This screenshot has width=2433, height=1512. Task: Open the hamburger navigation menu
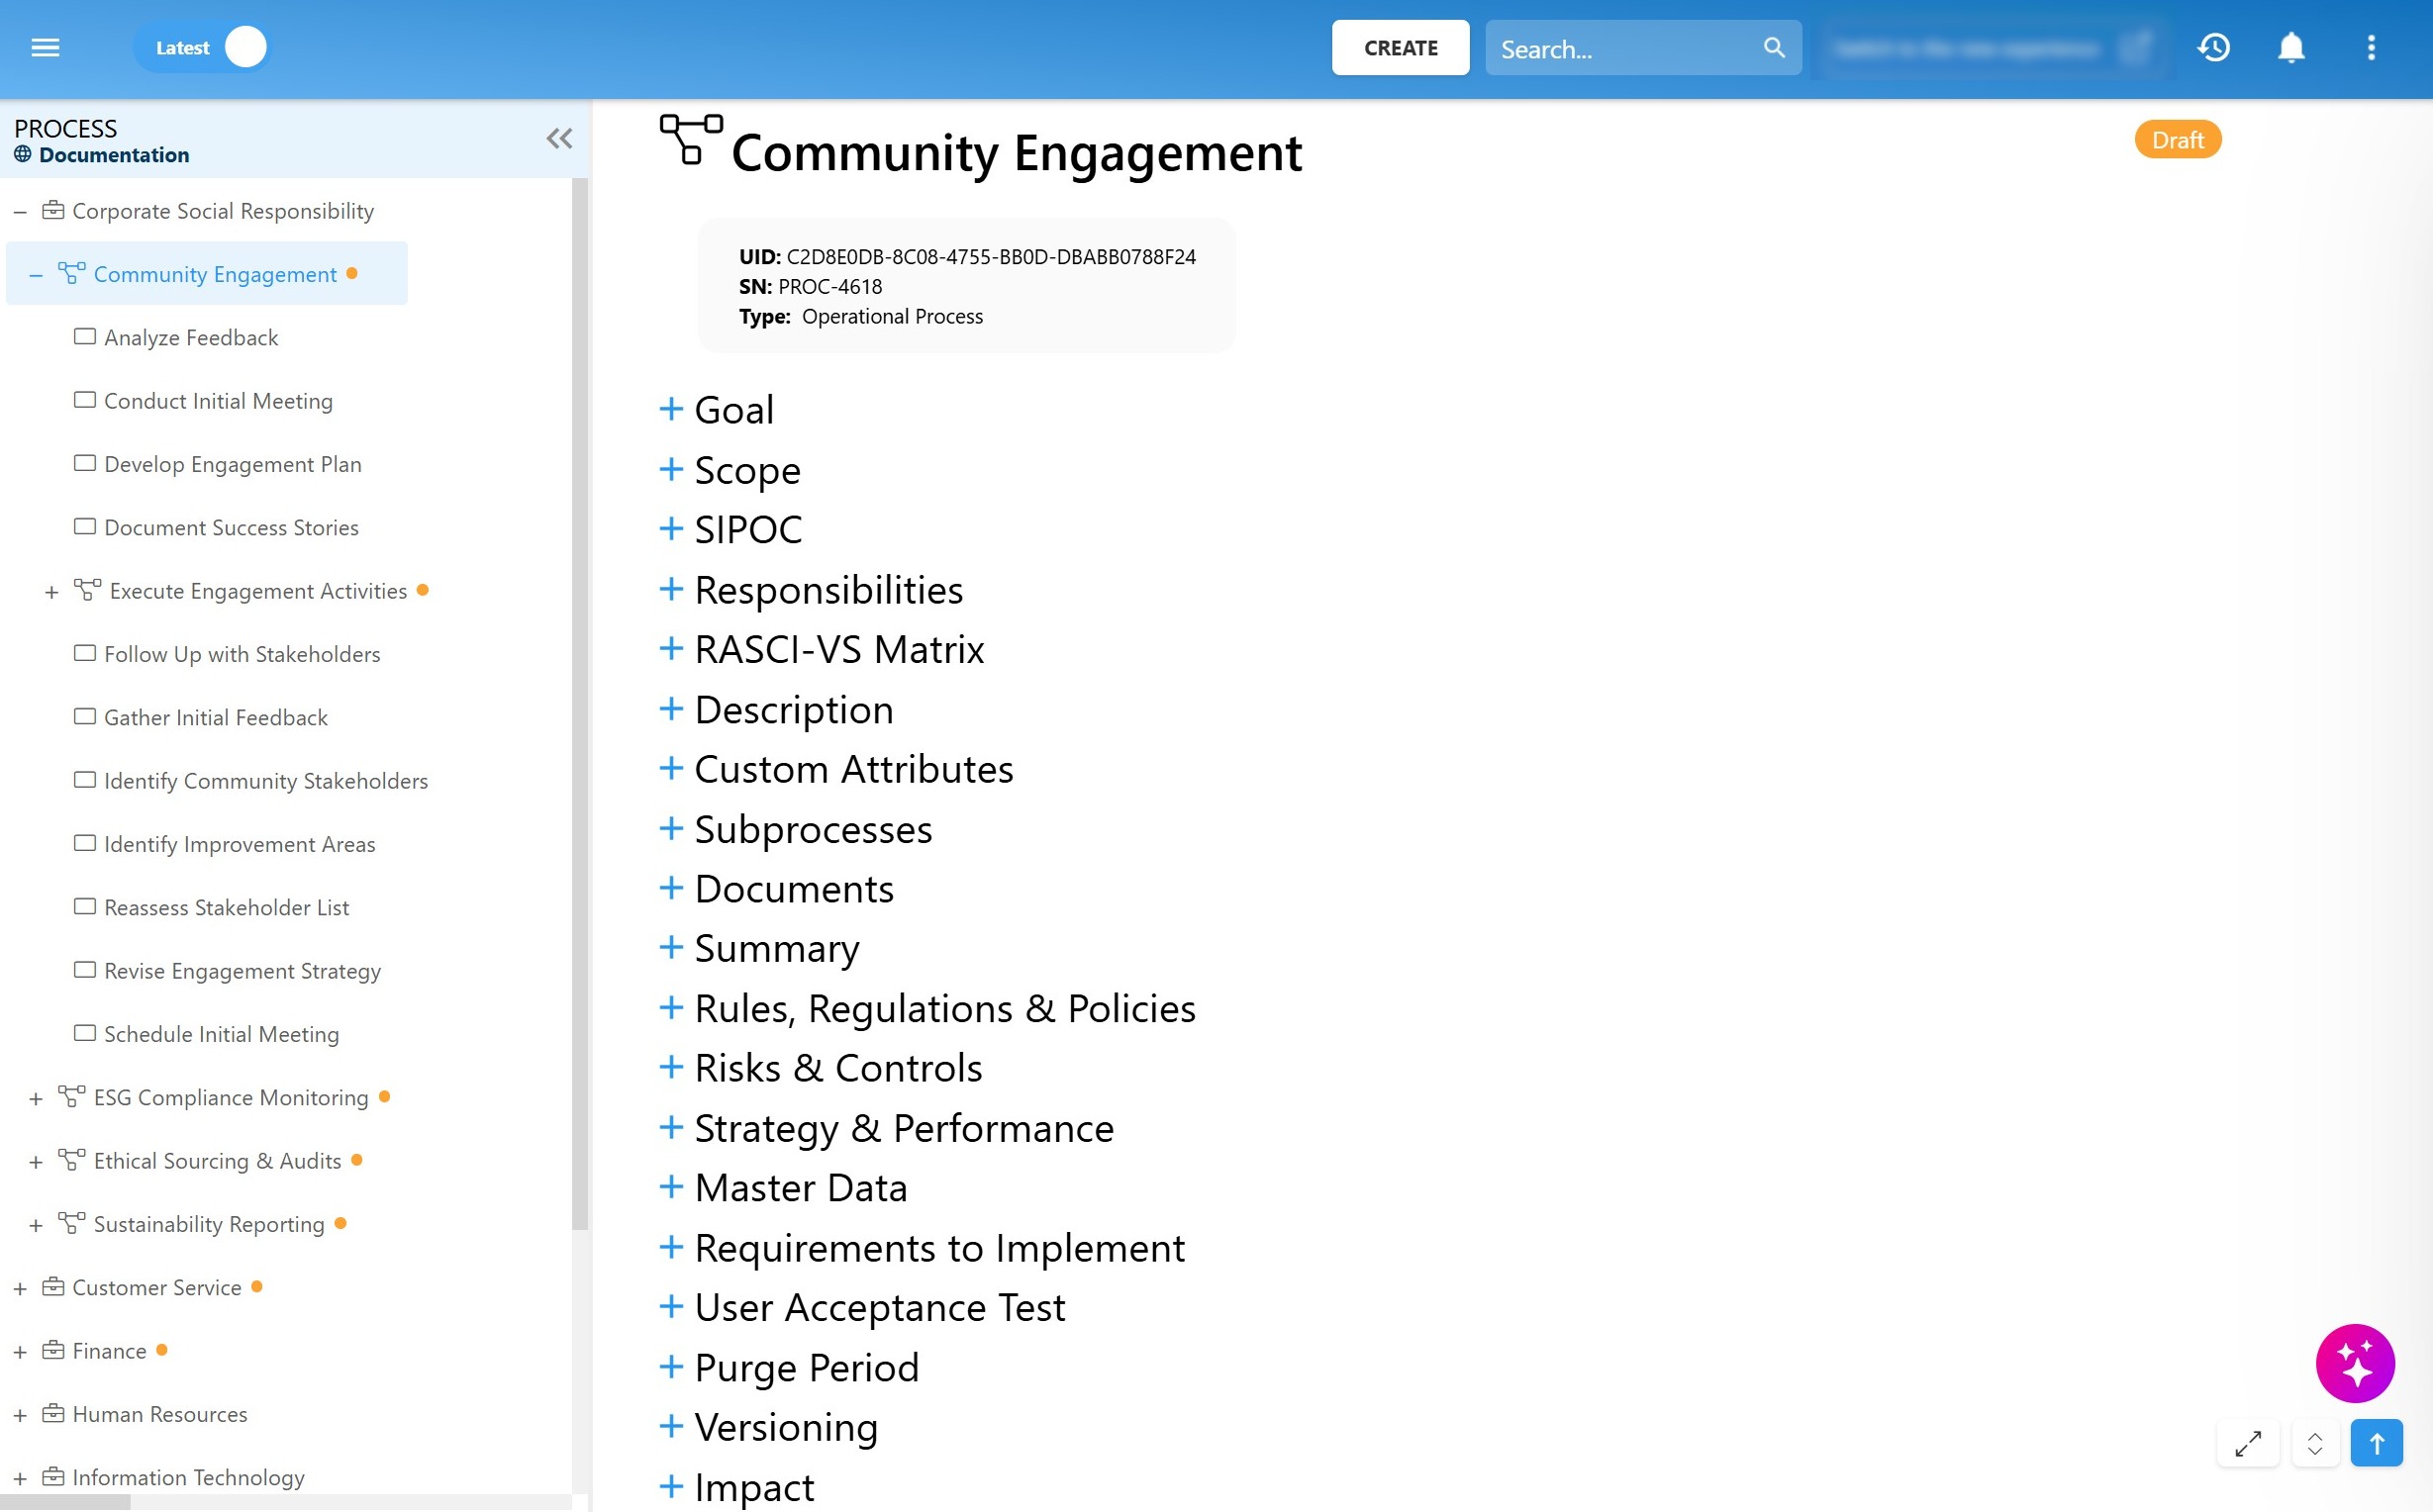(46, 48)
